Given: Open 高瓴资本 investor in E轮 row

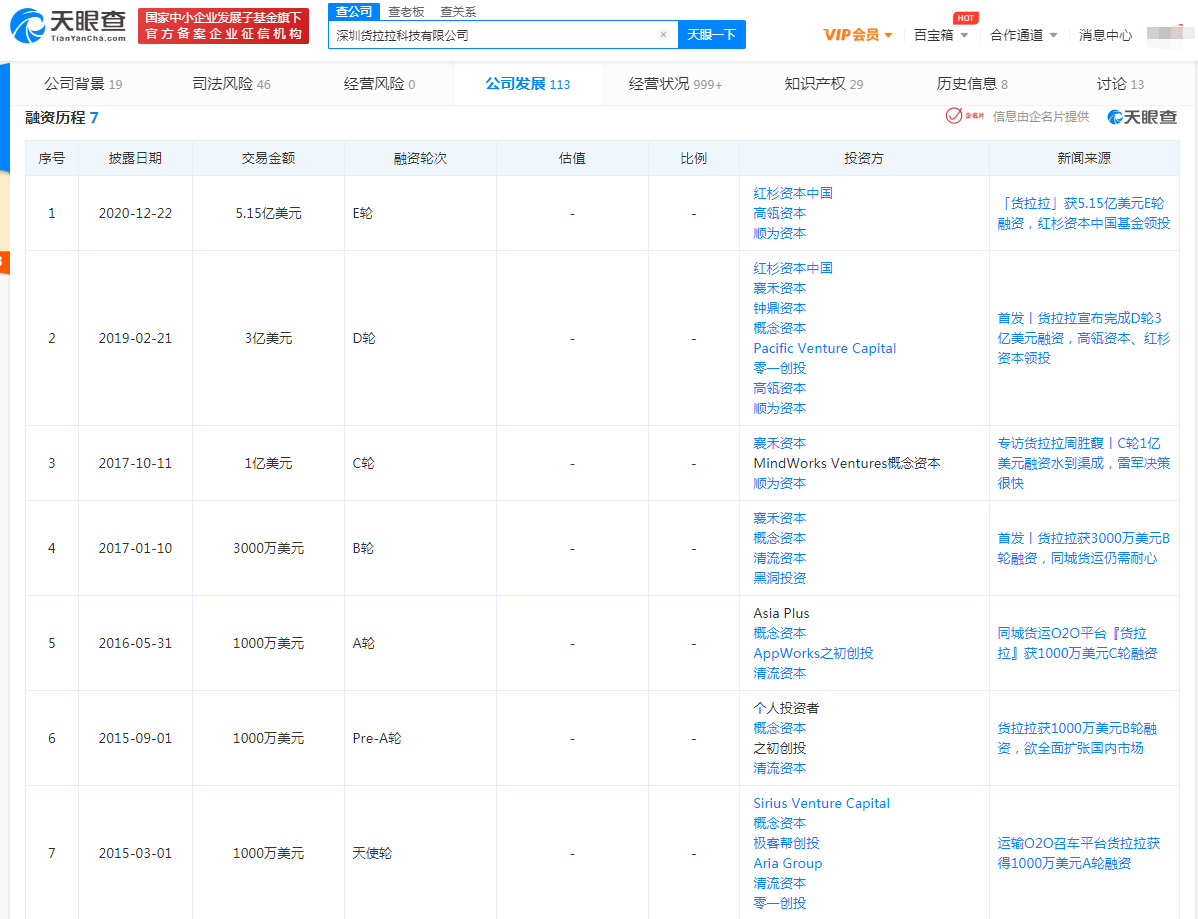Looking at the screenshot, I should point(779,213).
